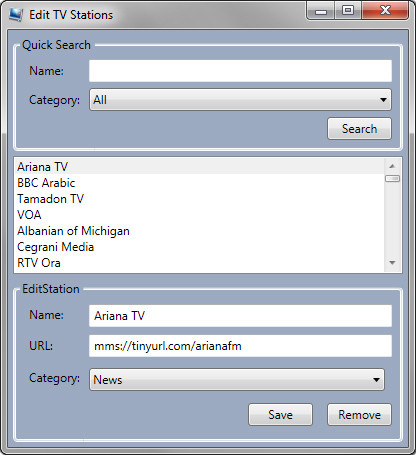Click the Search button

(x=359, y=128)
